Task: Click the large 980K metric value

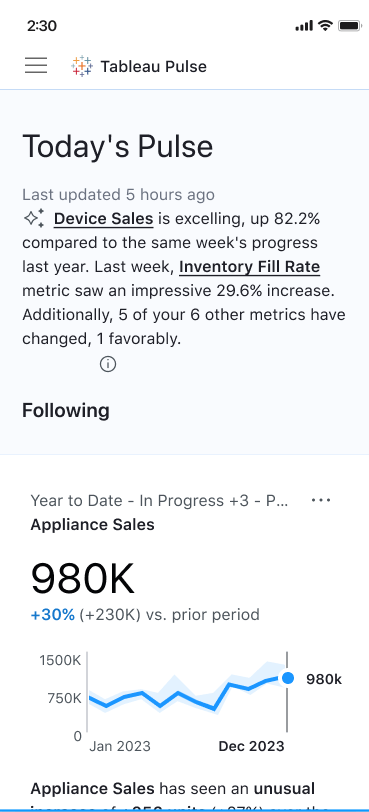Action: tap(83, 578)
